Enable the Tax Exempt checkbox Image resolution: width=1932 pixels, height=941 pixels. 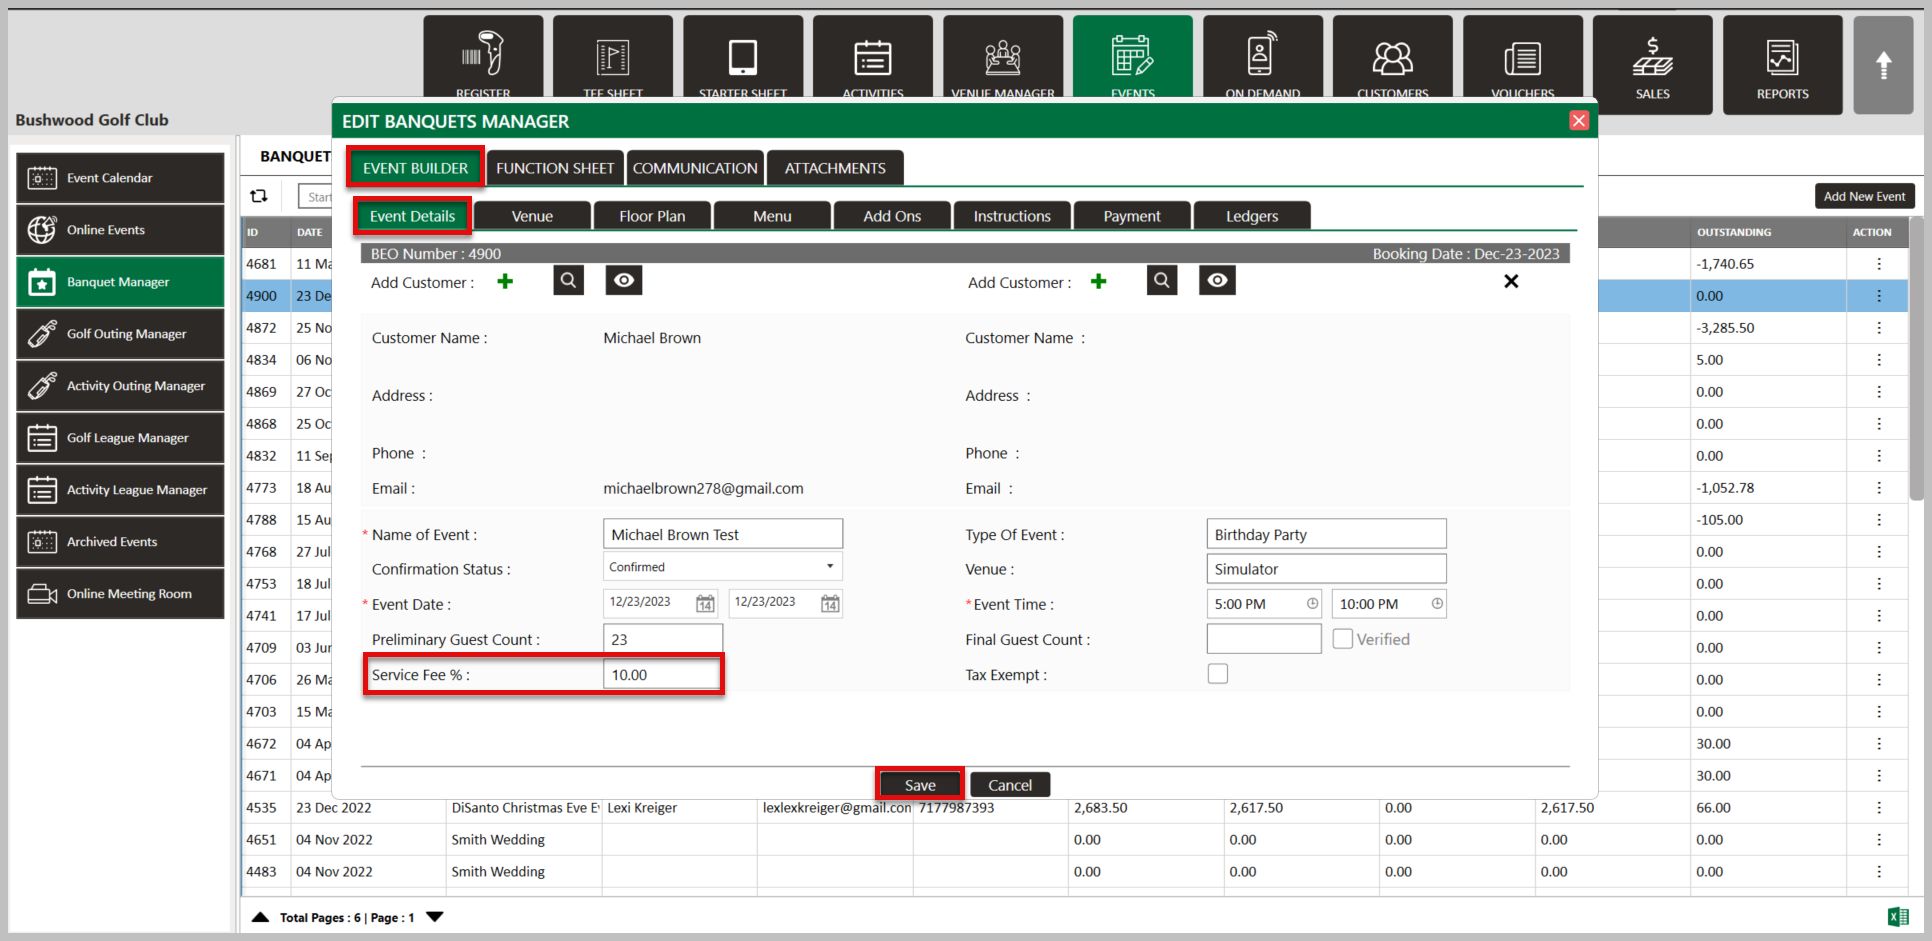[1217, 675]
